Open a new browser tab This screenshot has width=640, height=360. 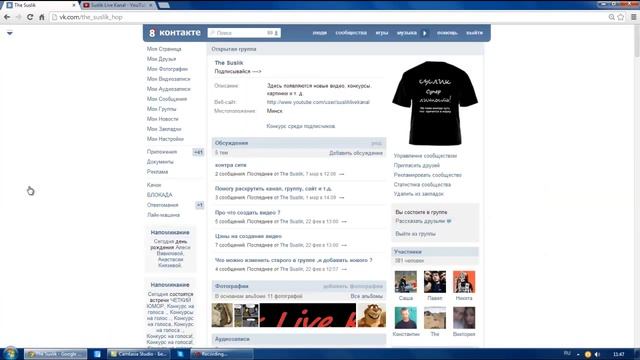(164, 5)
